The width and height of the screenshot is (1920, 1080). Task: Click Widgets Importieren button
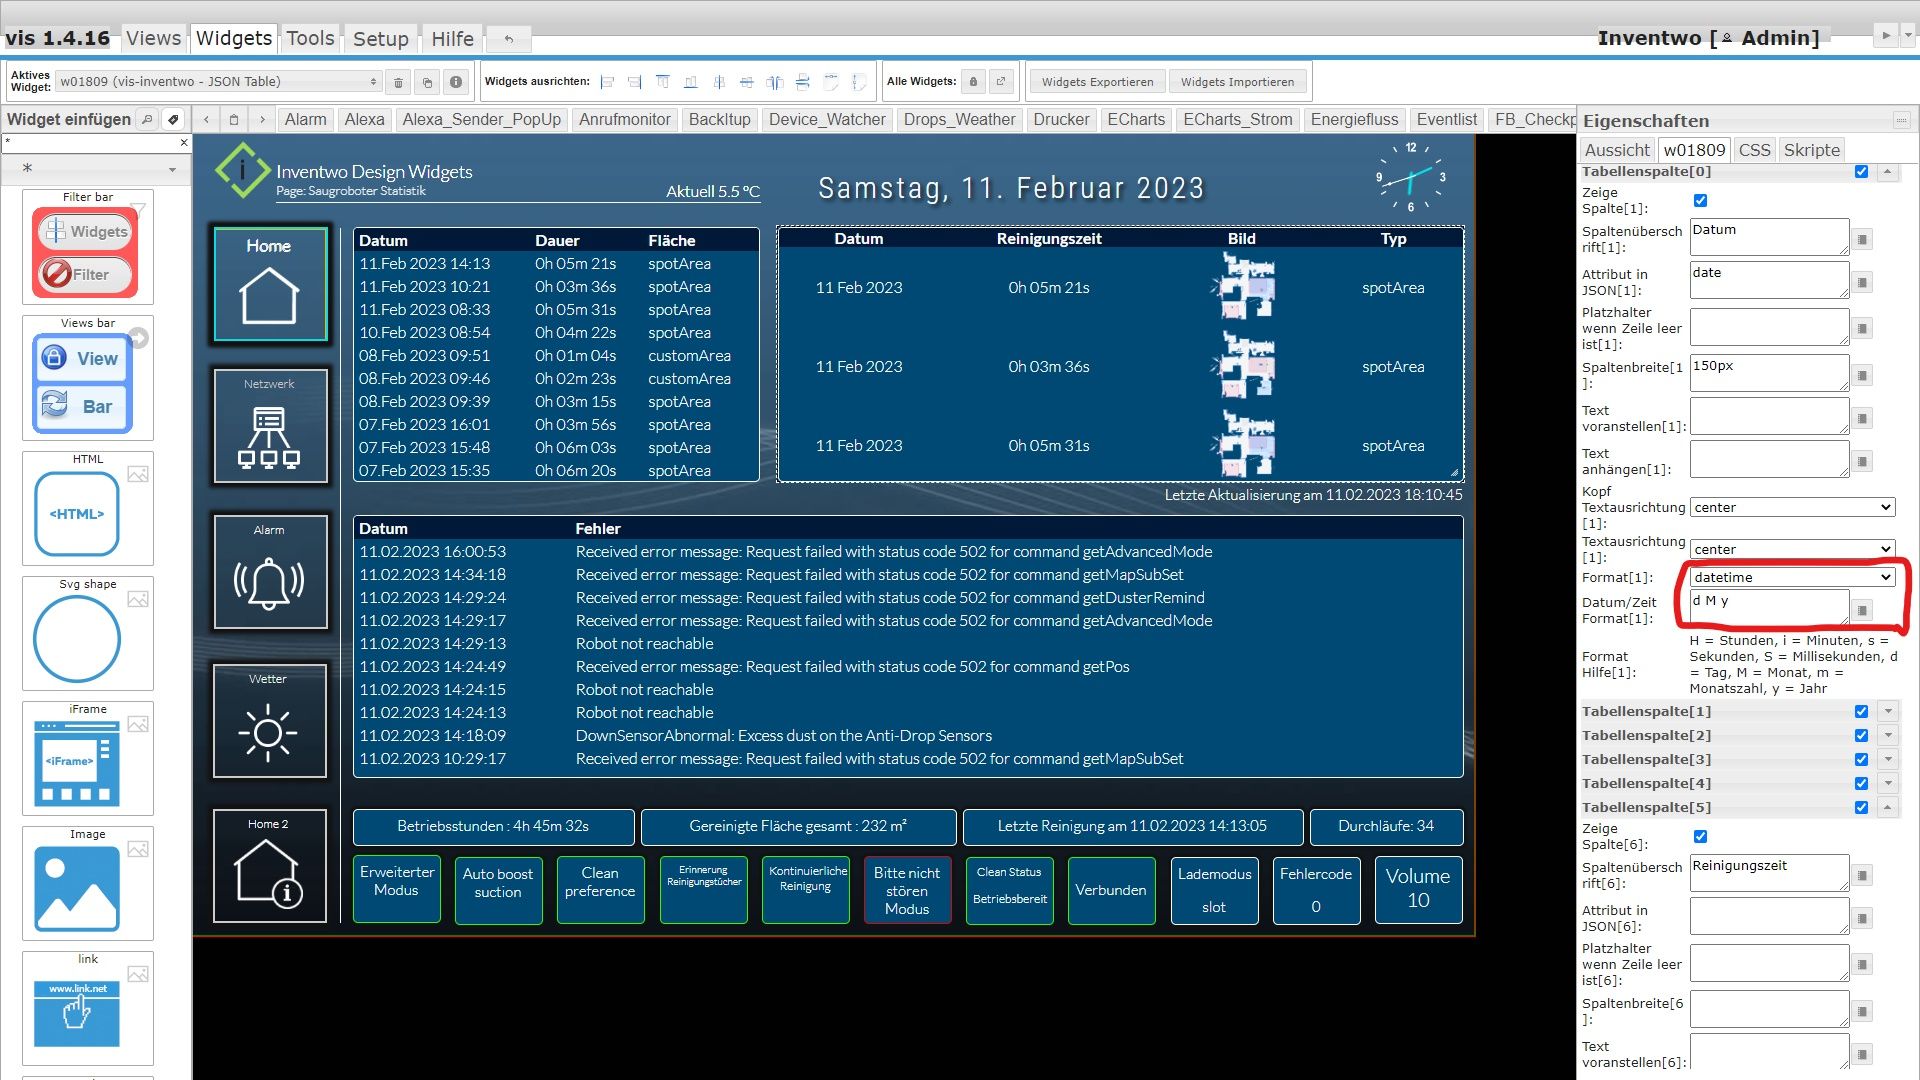pyautogui.click(x=1237, y=82)
